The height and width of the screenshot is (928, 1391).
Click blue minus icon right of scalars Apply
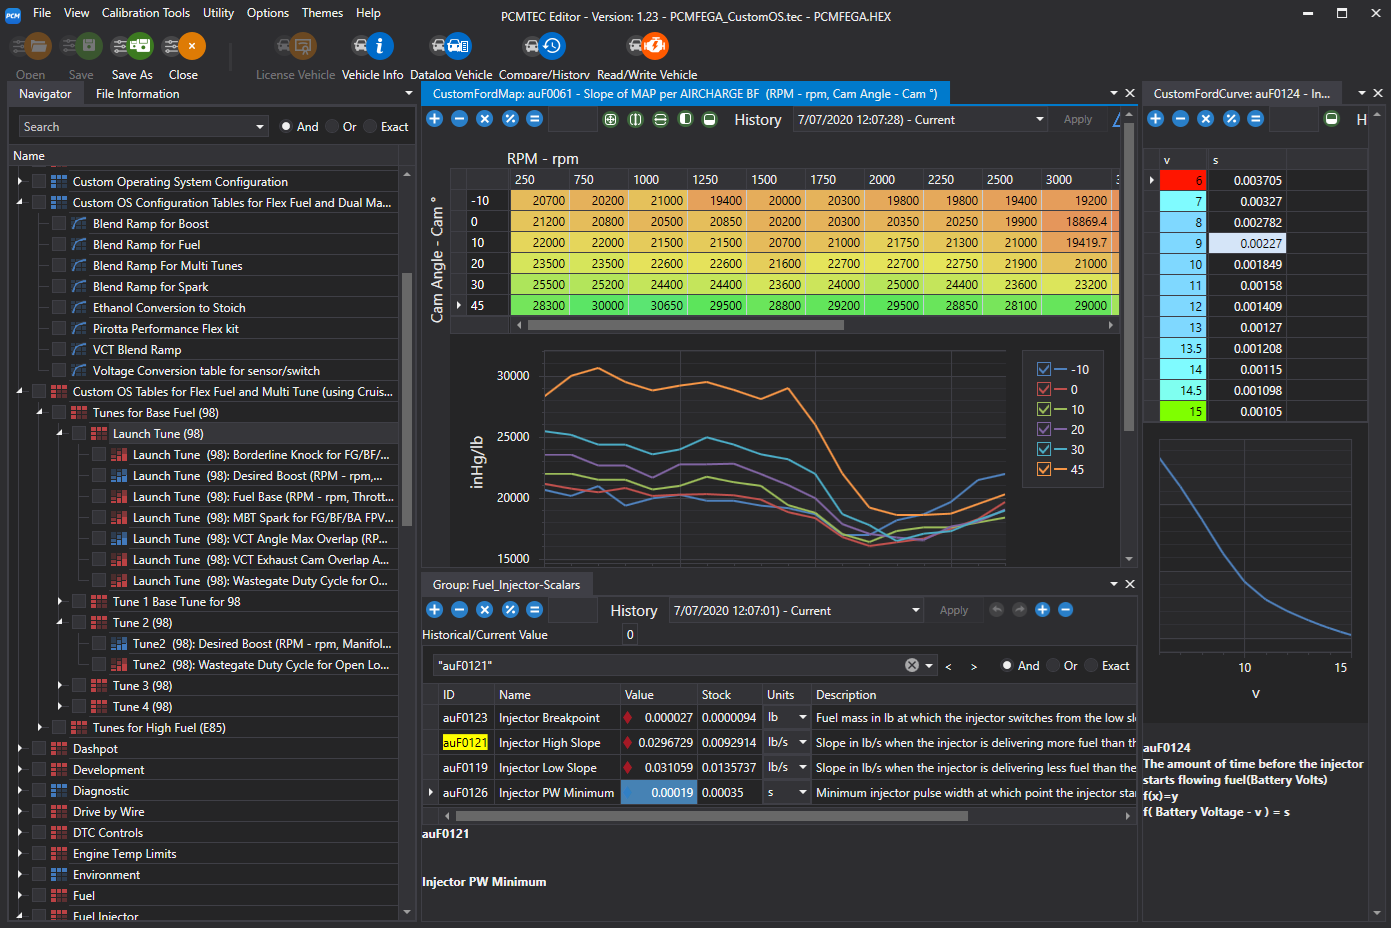1066,610
